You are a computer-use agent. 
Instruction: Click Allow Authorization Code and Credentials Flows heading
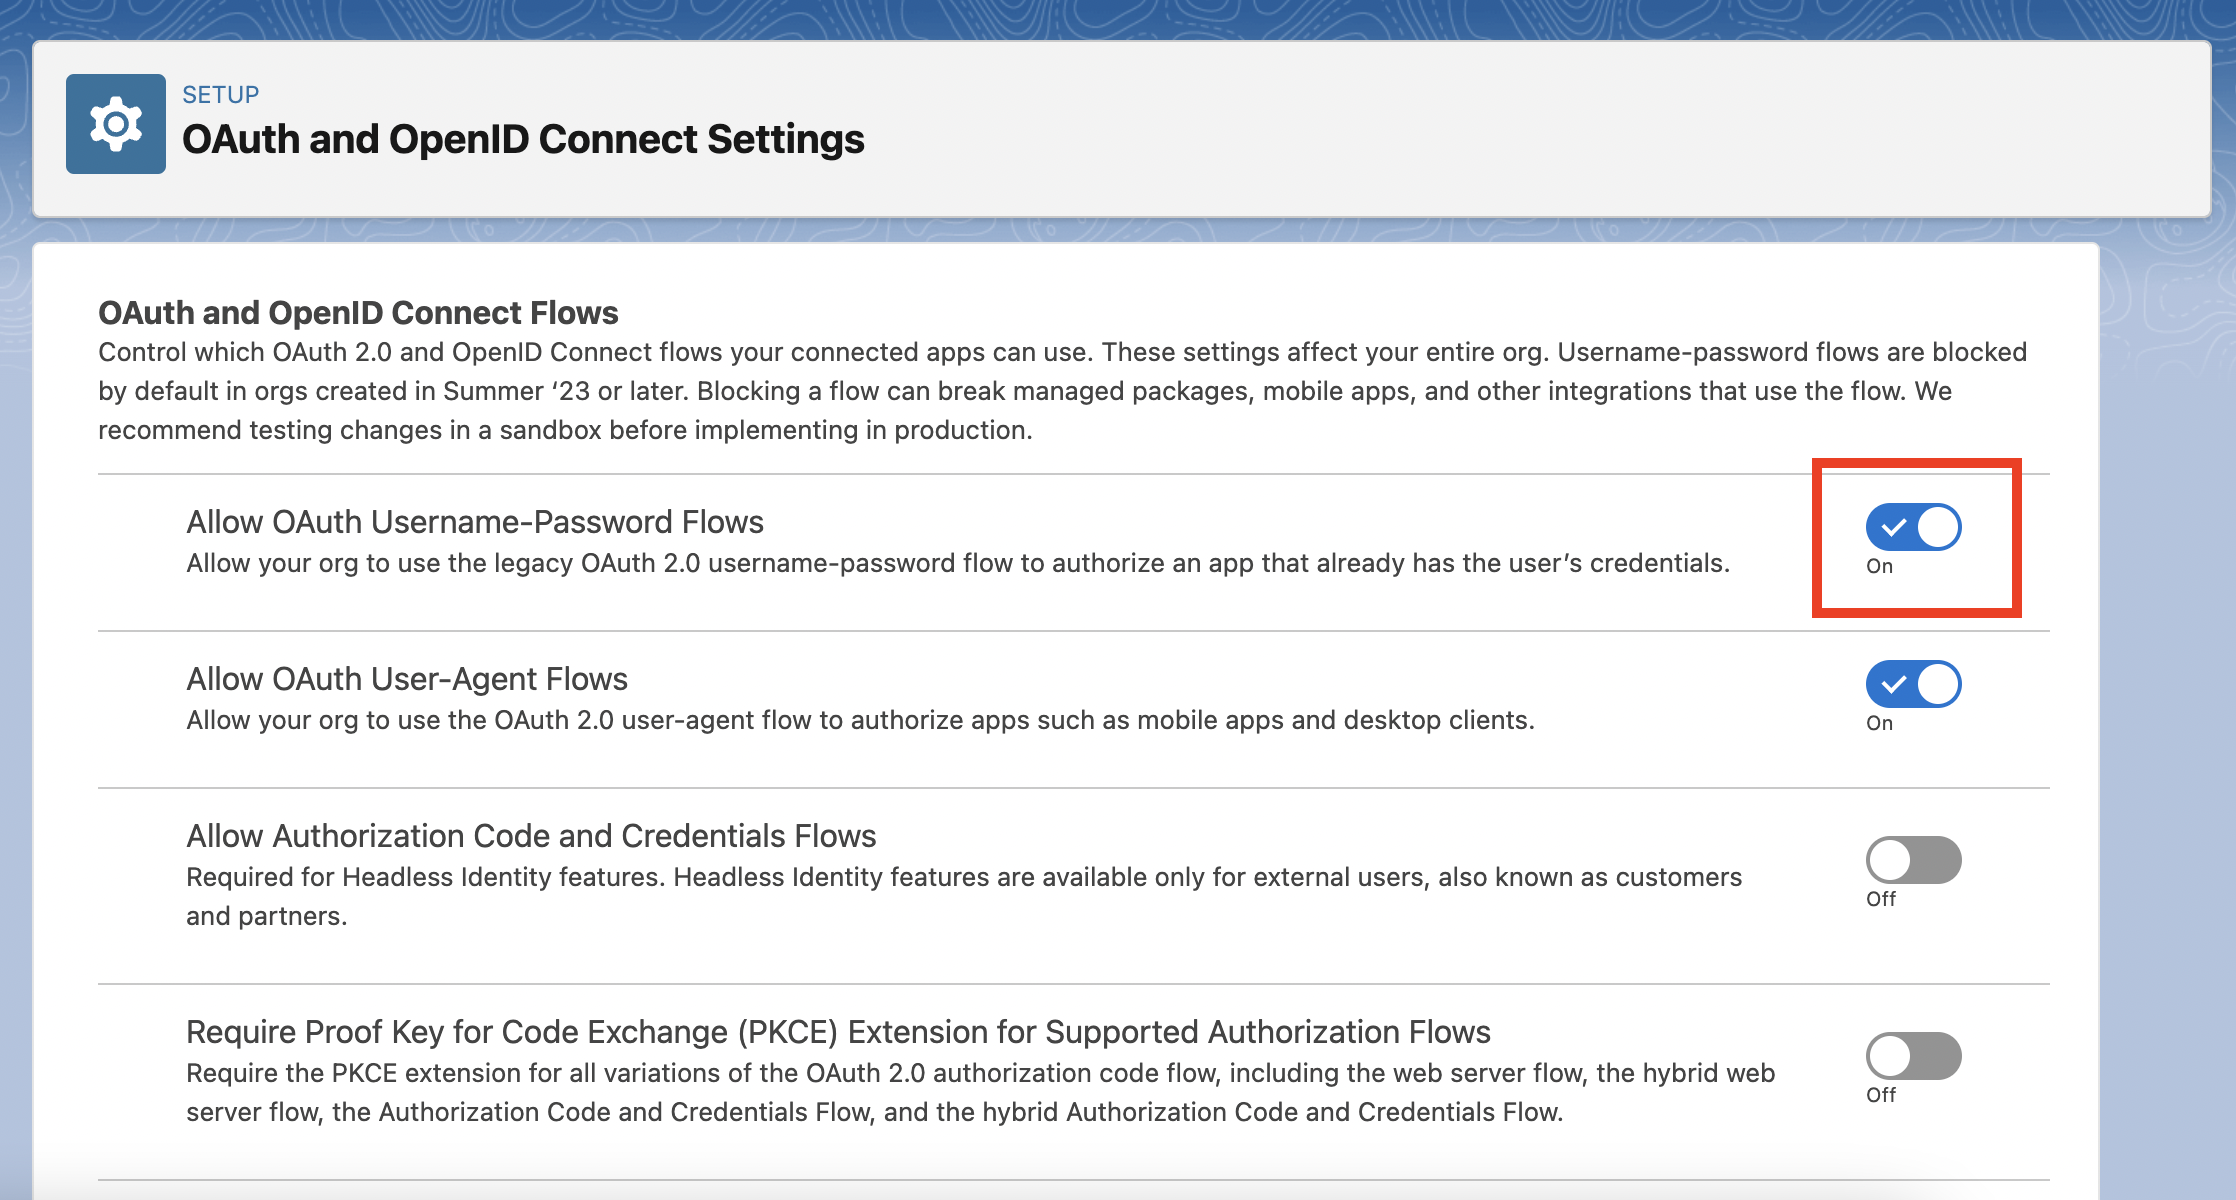point(531,836)
